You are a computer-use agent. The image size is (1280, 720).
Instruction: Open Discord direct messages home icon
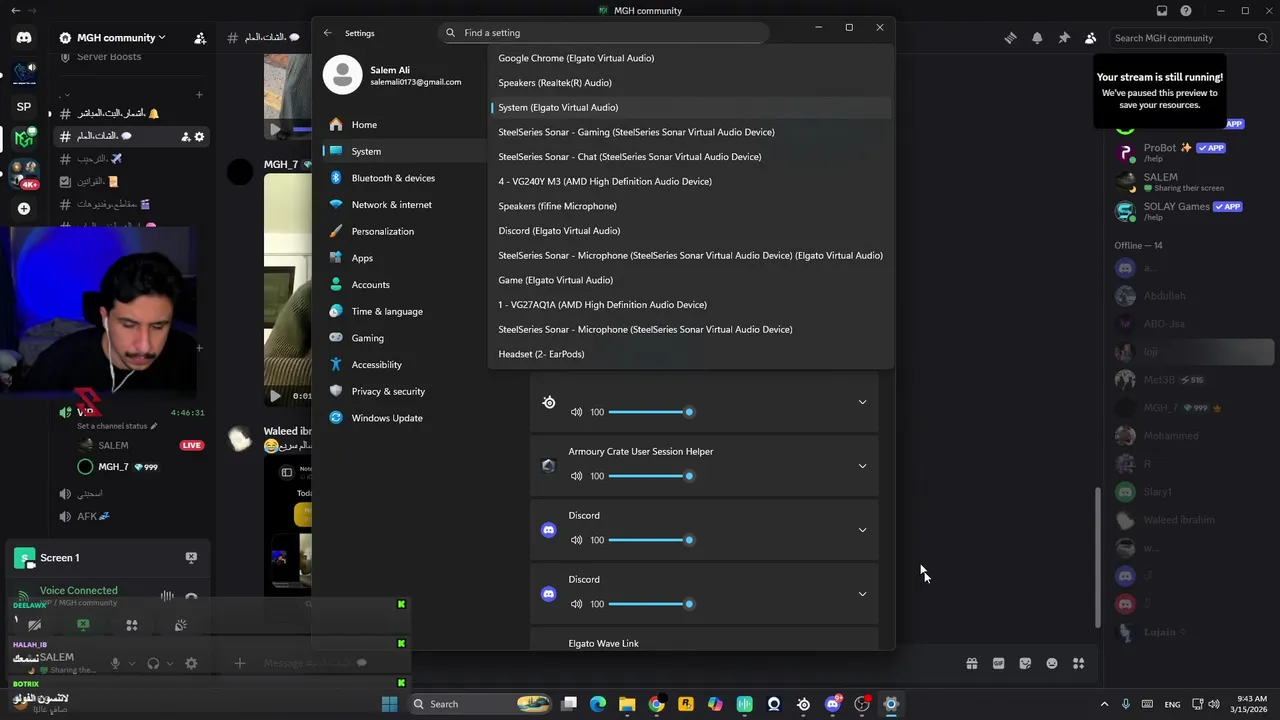(24, 38)
